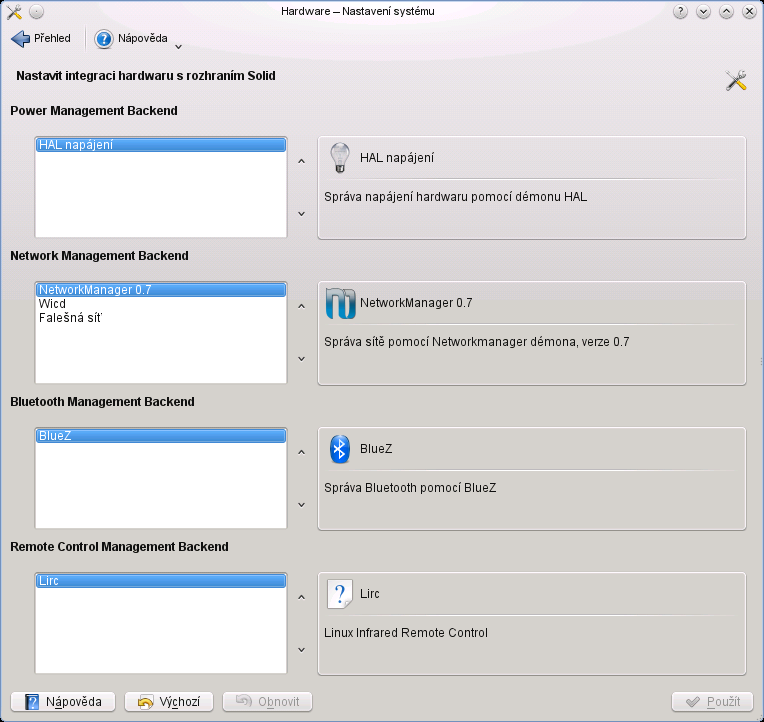Image resolution: width=764 pixels, height=722 pixels.
Task: Click the Správa Bluetooth pomocí BlueZ description
Action: (410, 488)
